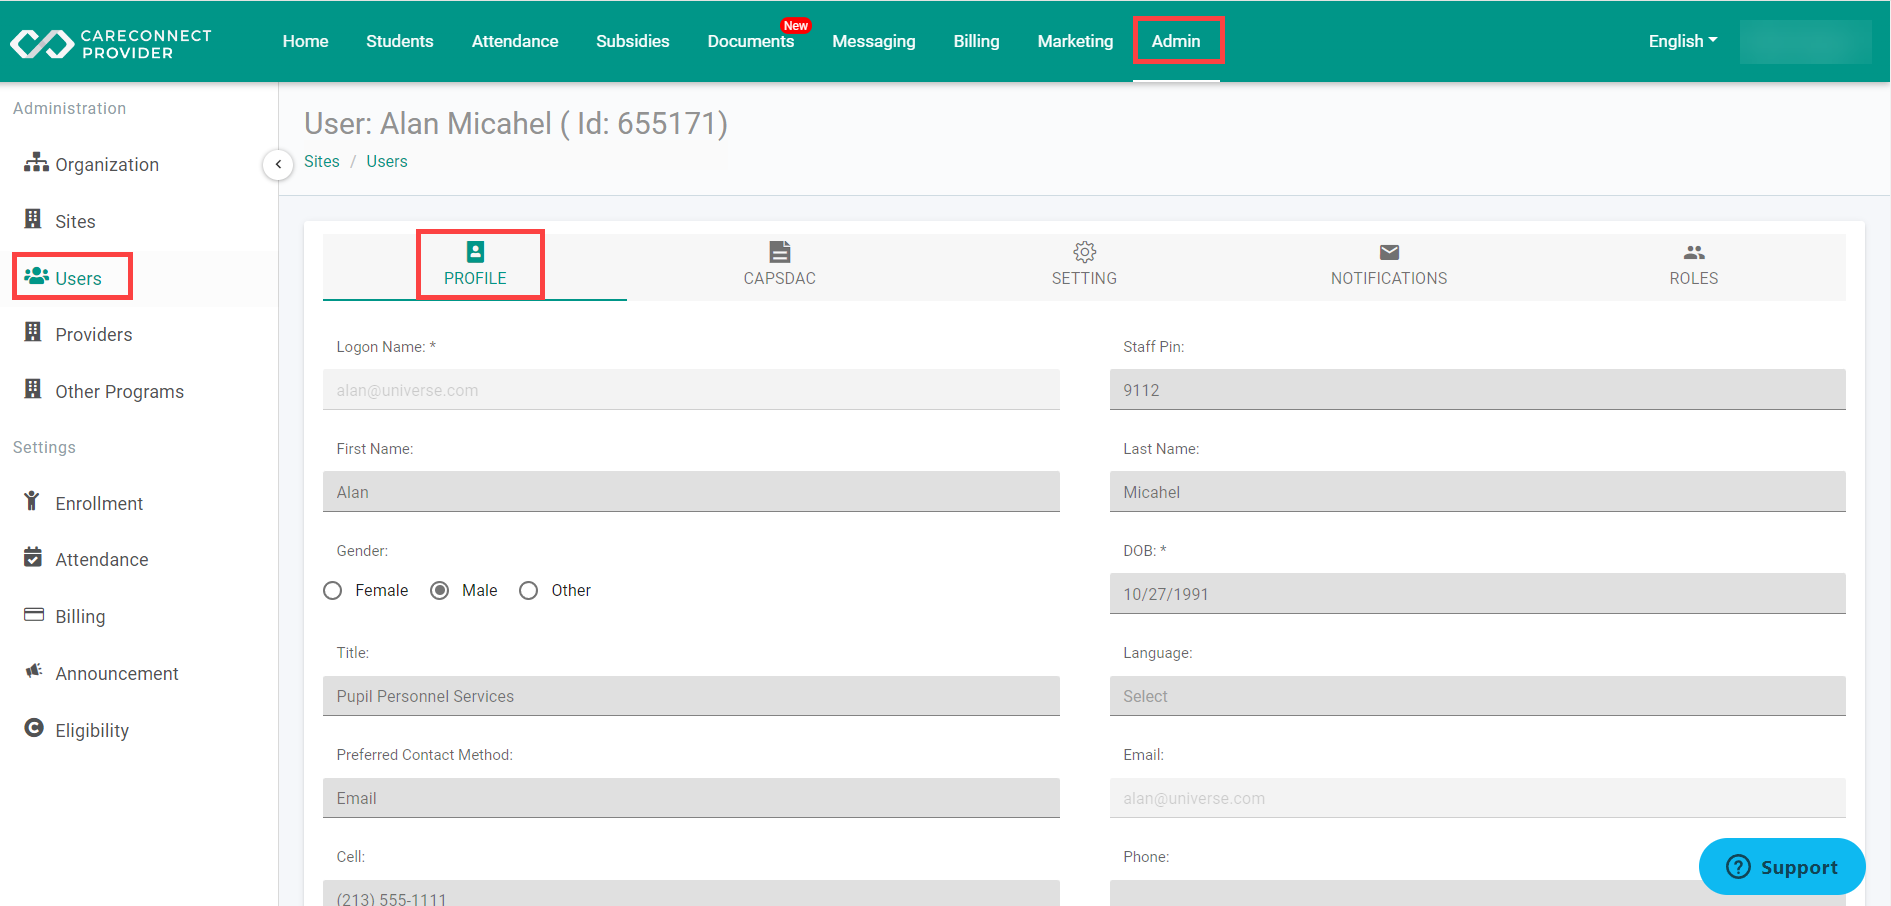Open the Messaging menu

coord(874,41)
